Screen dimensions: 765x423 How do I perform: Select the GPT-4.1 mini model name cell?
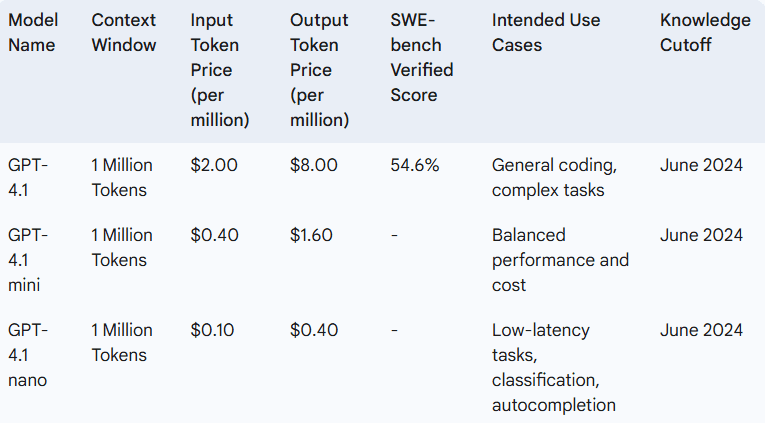(x=27, y=260)
